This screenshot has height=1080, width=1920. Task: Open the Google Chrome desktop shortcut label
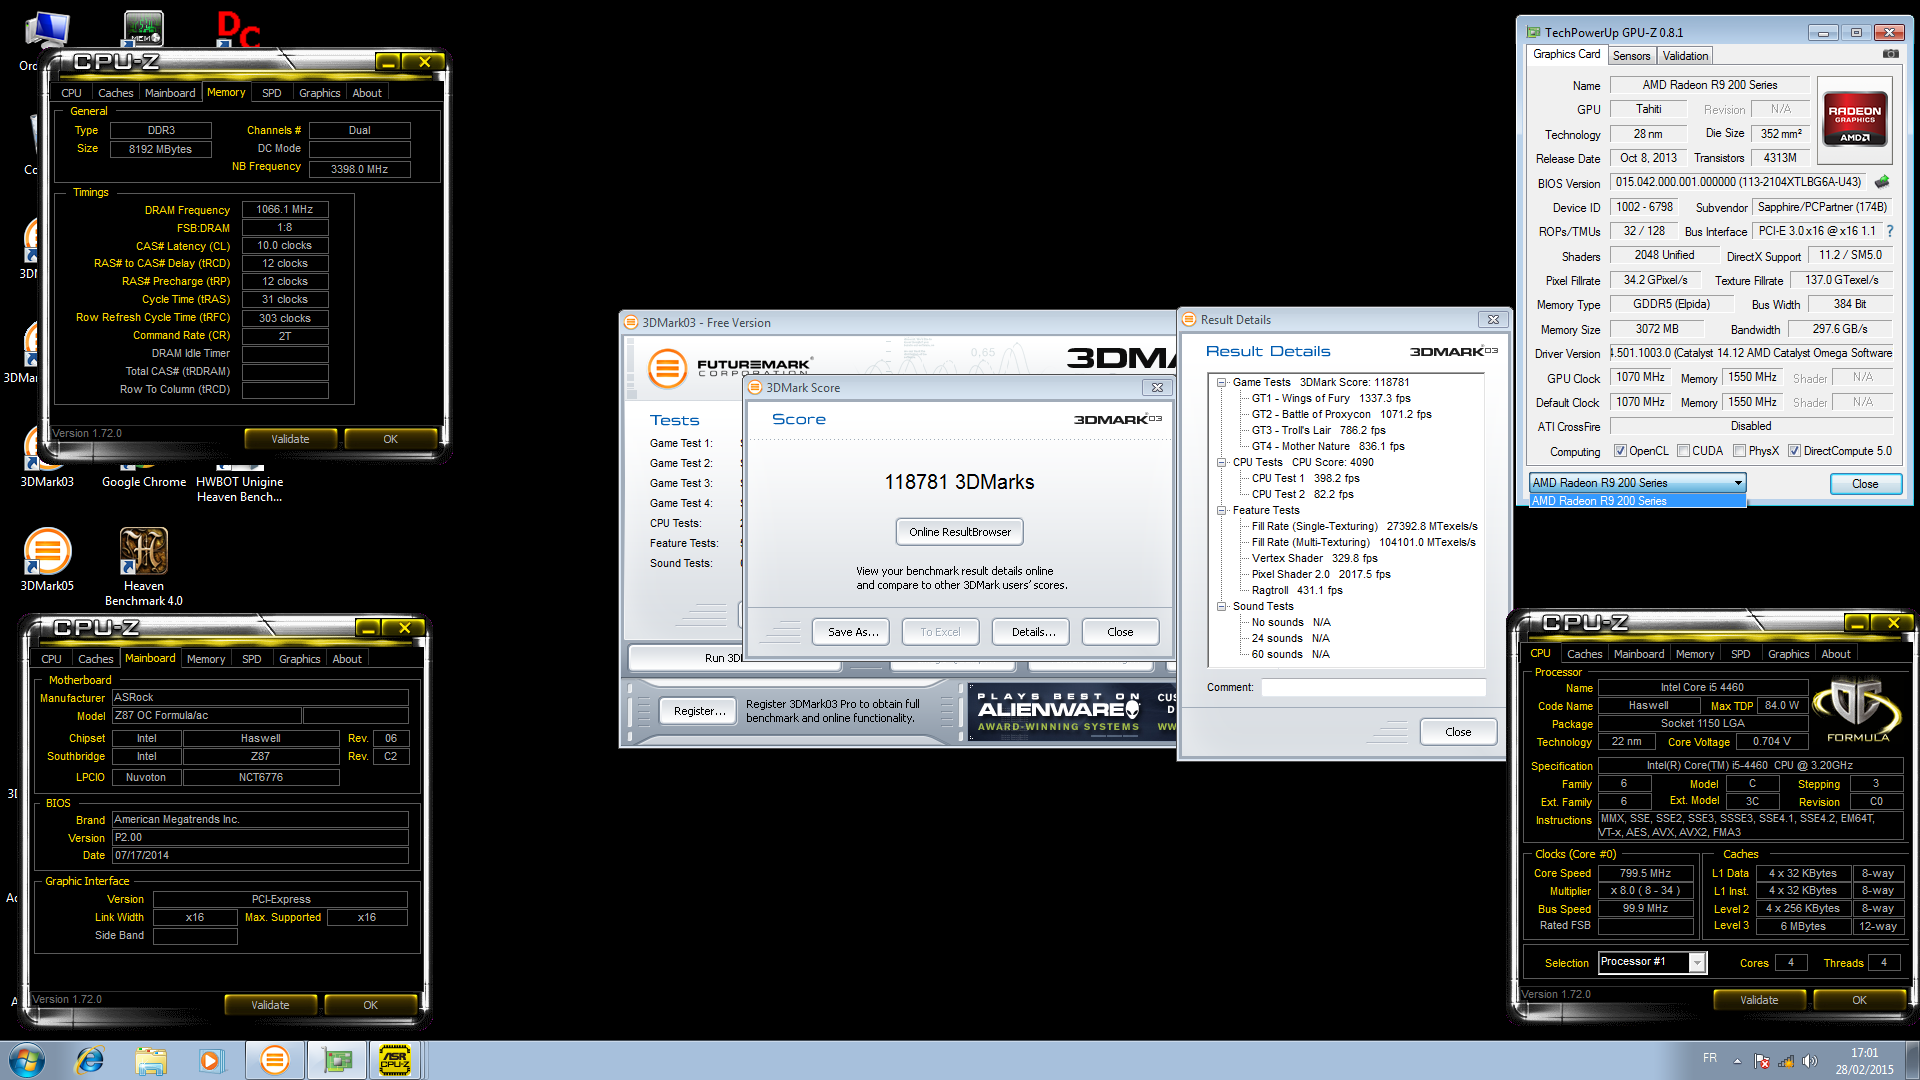coord(144,482)
